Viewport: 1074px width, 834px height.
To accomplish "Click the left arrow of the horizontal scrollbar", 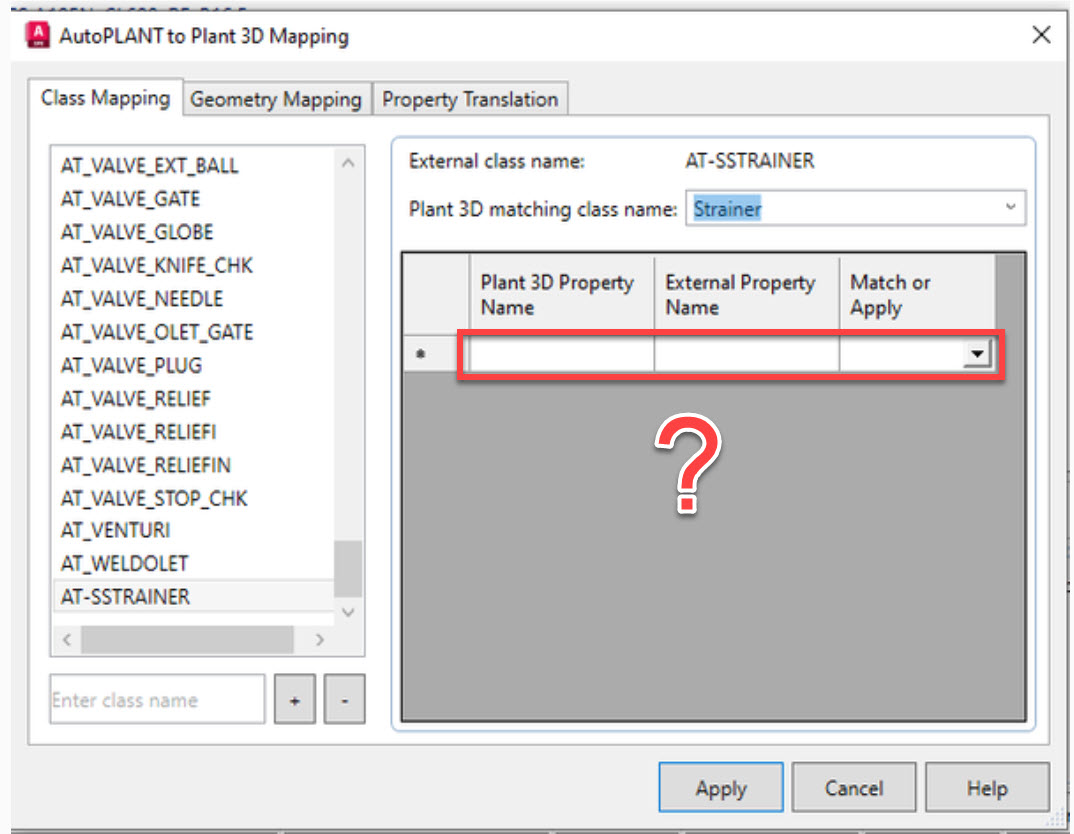I will click(66, 639).
